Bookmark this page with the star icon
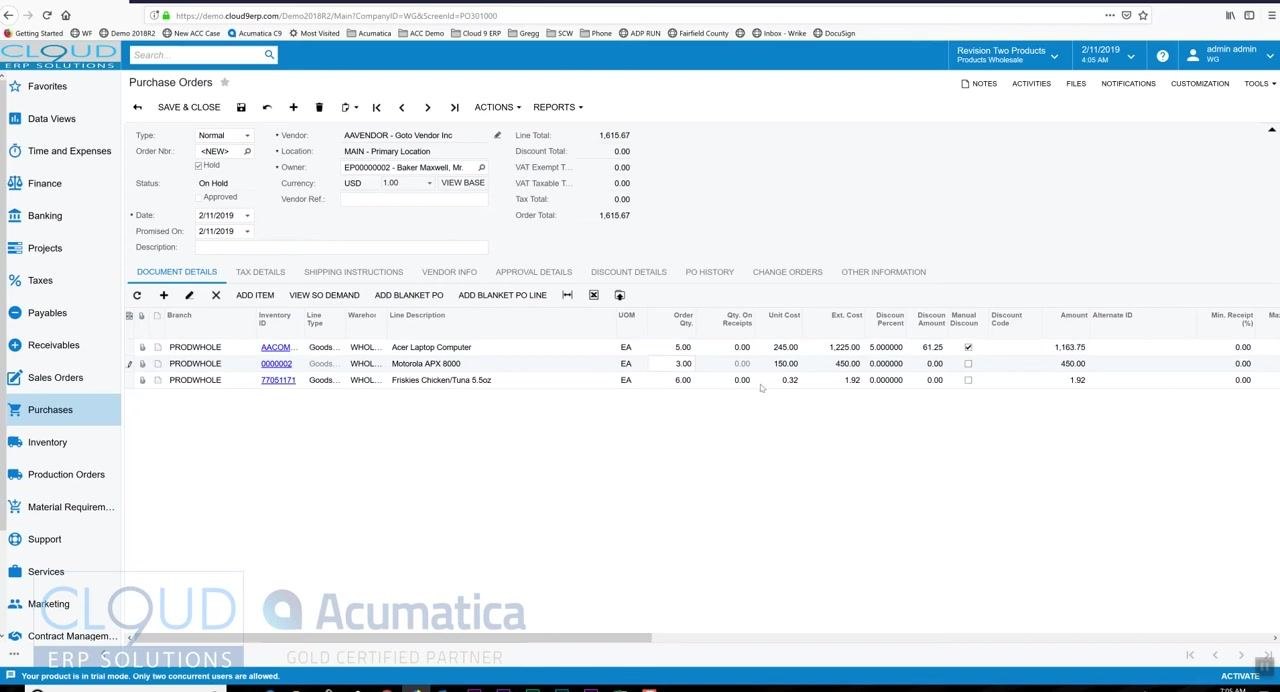Image resolution: width=1280 pixels, height=692 pixels. [1143, 15]
